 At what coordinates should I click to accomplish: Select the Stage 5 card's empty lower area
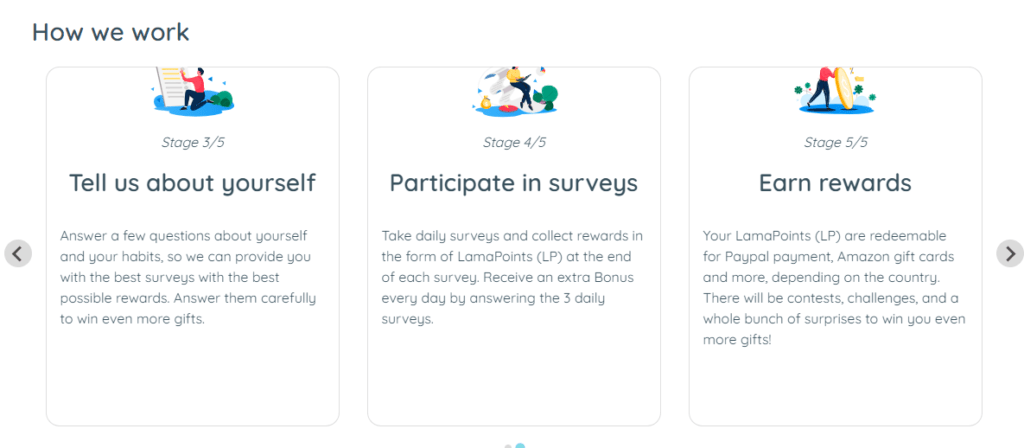[835, 389]
